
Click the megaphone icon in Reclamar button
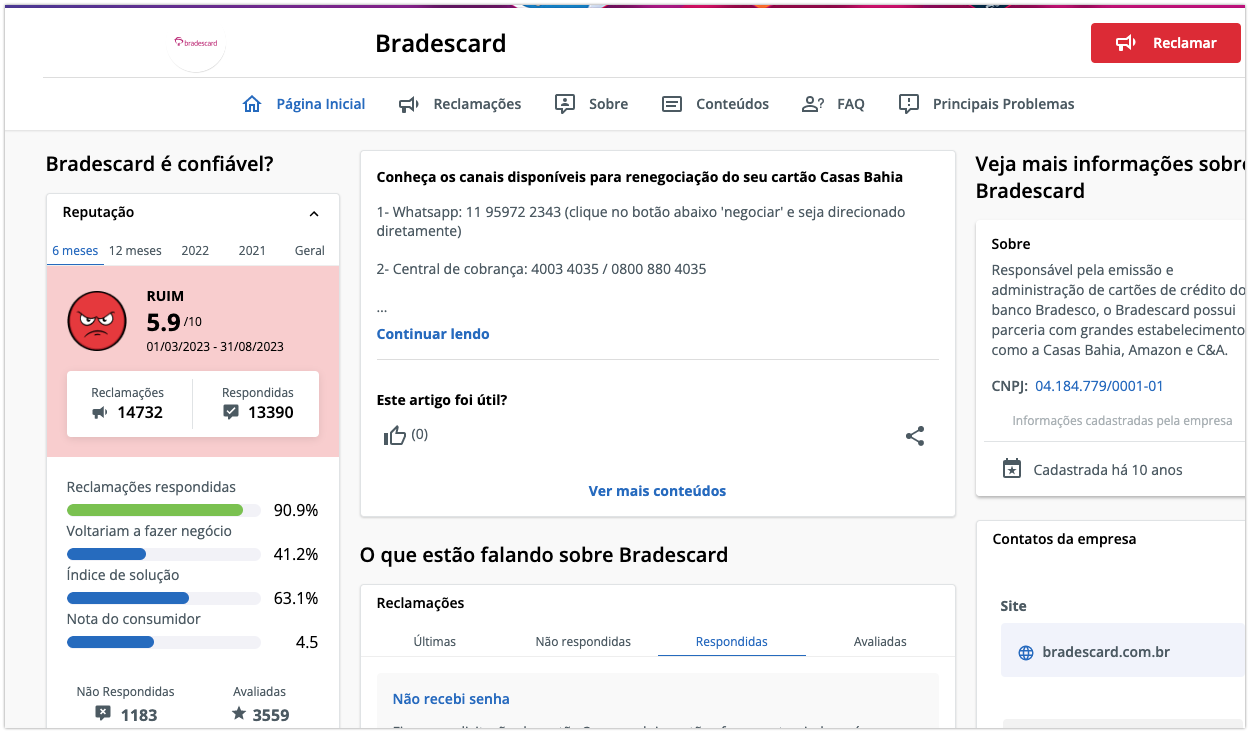pyautogui.click(x=1127, y=43)
